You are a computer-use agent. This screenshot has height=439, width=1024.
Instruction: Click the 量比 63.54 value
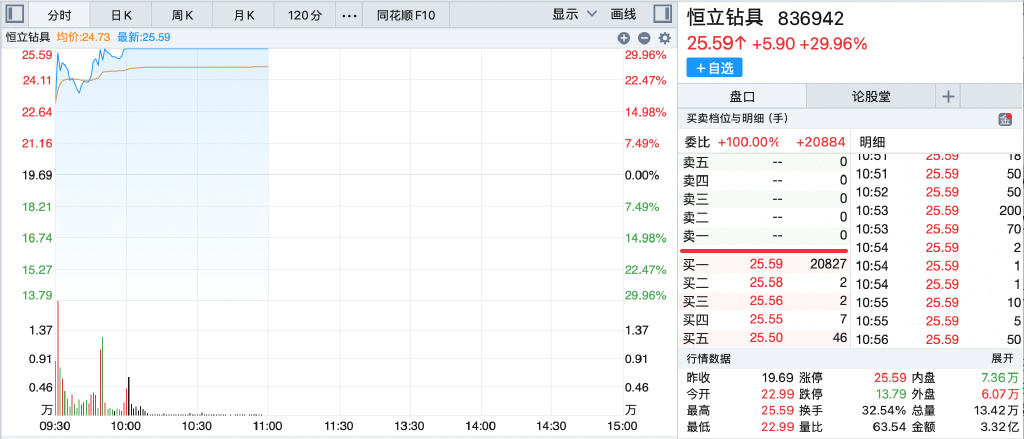tap(888, 428)
